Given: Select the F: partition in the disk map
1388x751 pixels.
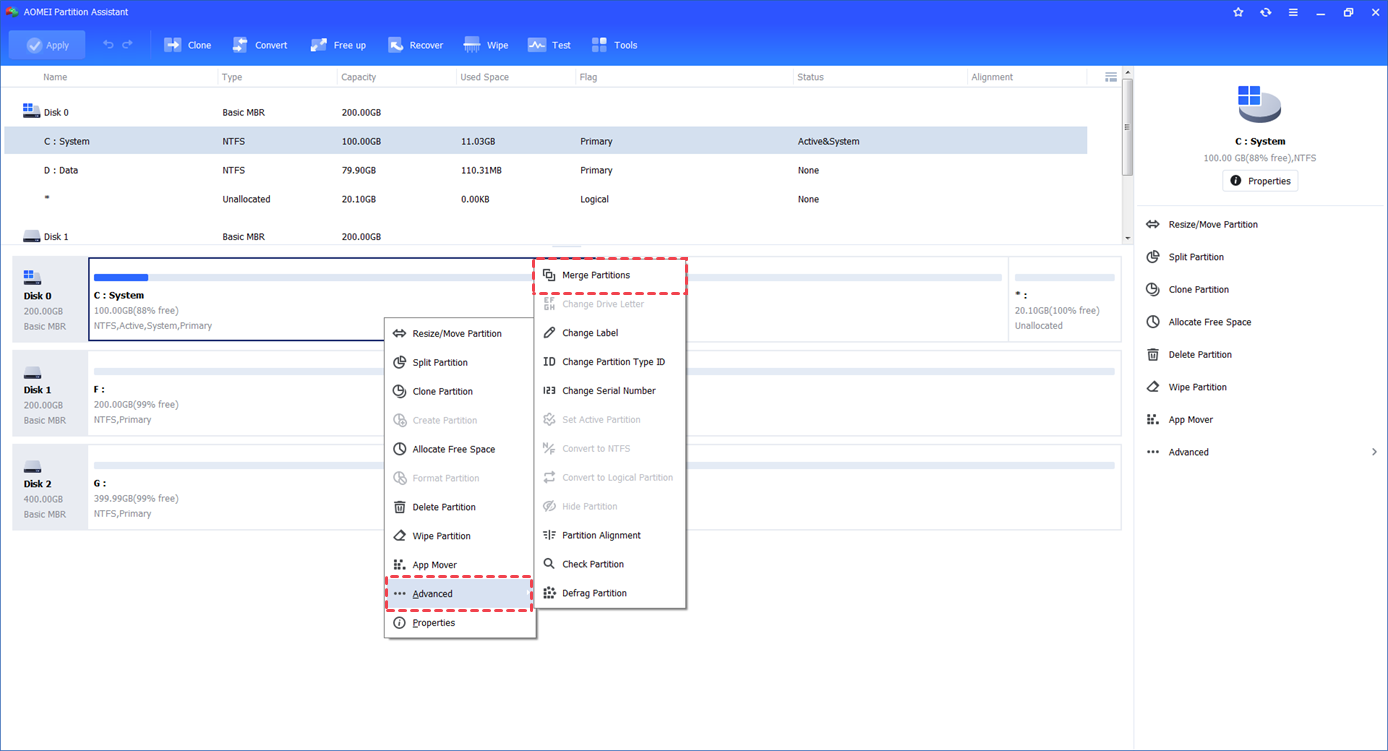Looking at the screenshot, I should pyautogui.click(x=604, y=393).
